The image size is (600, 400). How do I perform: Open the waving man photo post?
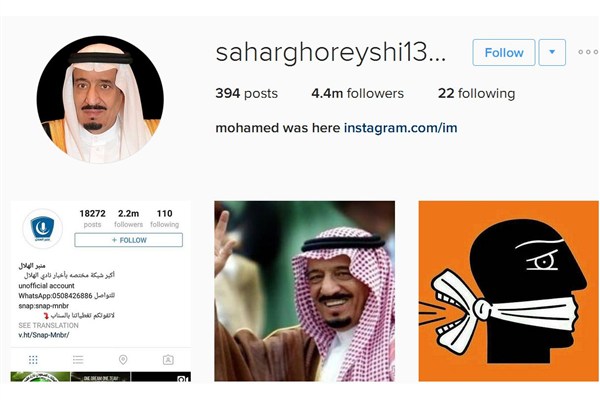tap(305, 291)
